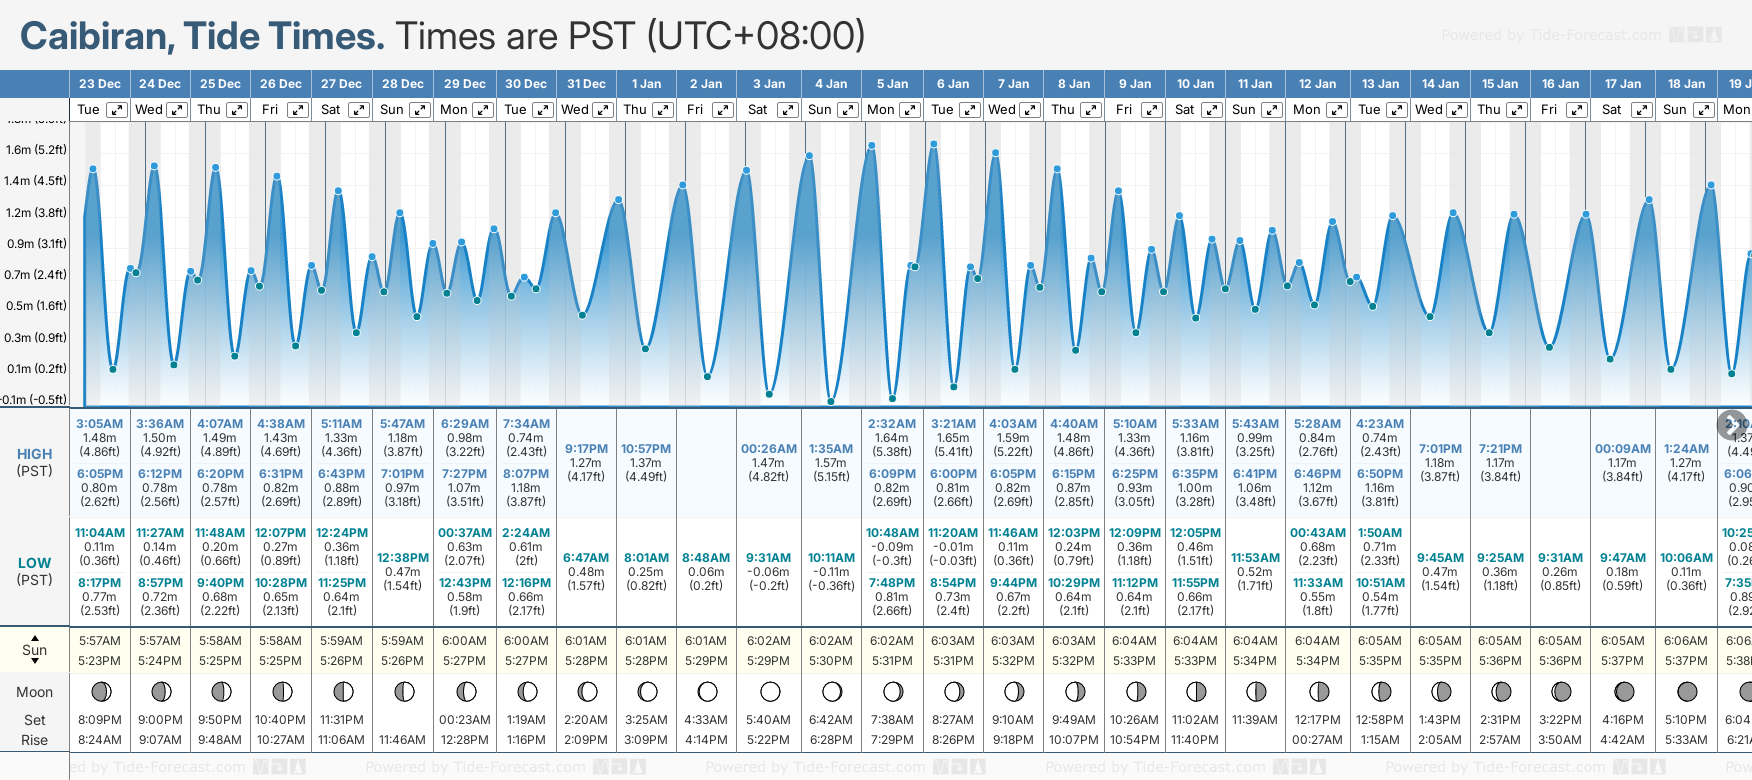Expand Wed 14 Jan tide details
The height and width of the screenshot is (780, 1752).
(1457, 110)
